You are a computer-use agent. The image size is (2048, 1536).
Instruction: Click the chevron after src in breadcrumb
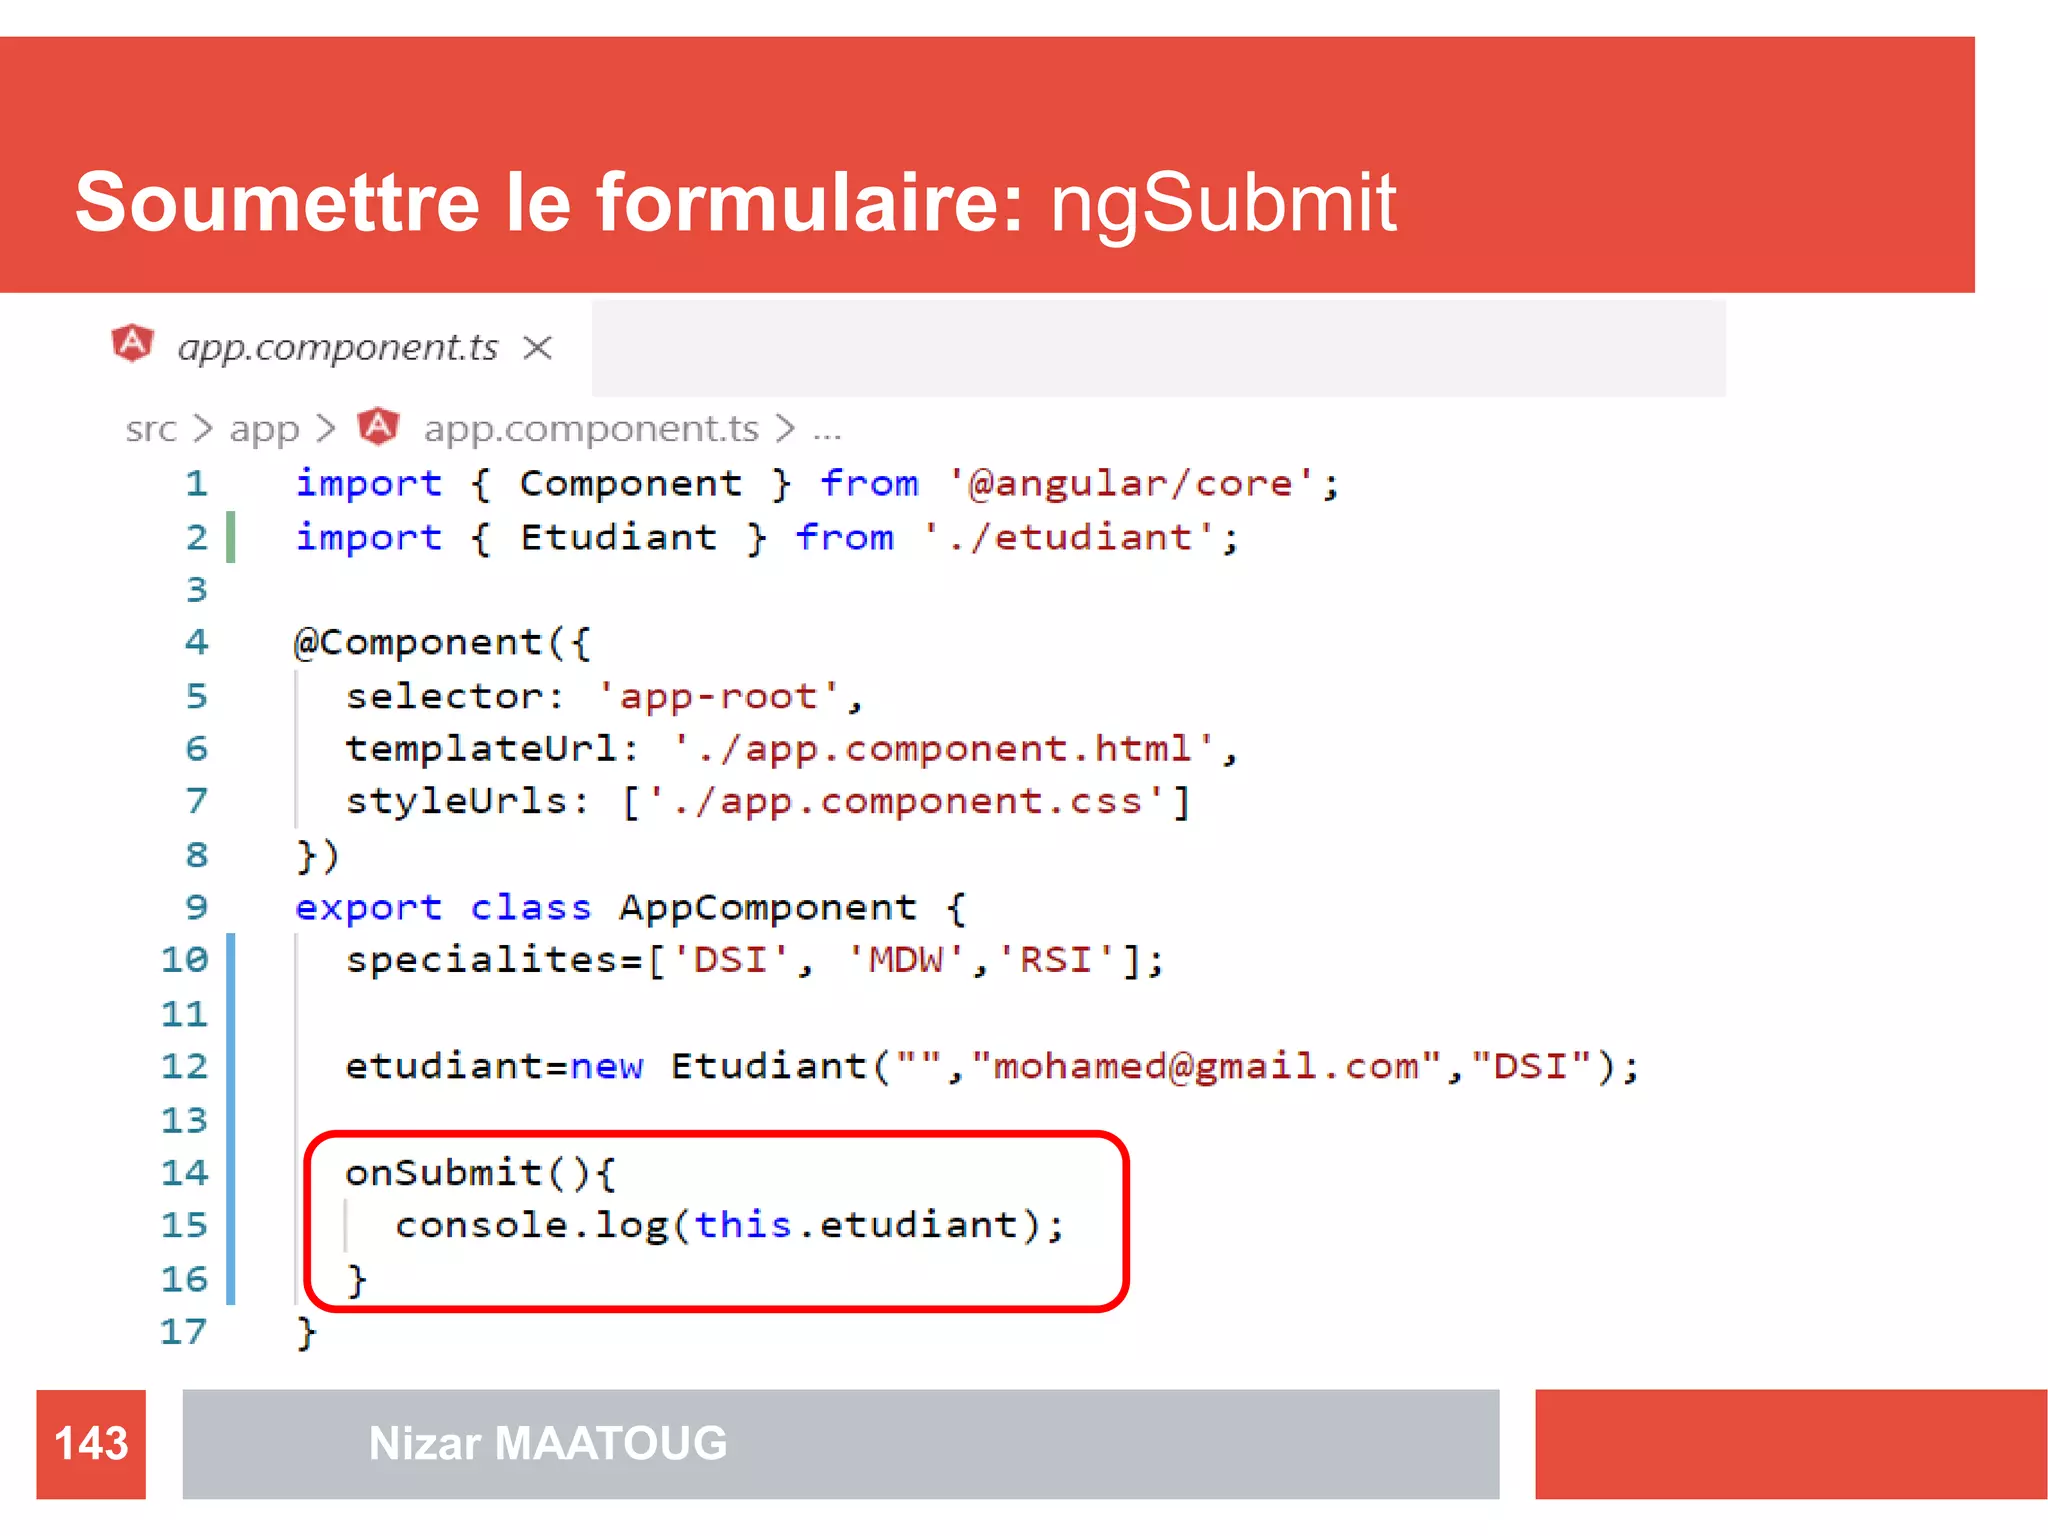click(203, 429)
